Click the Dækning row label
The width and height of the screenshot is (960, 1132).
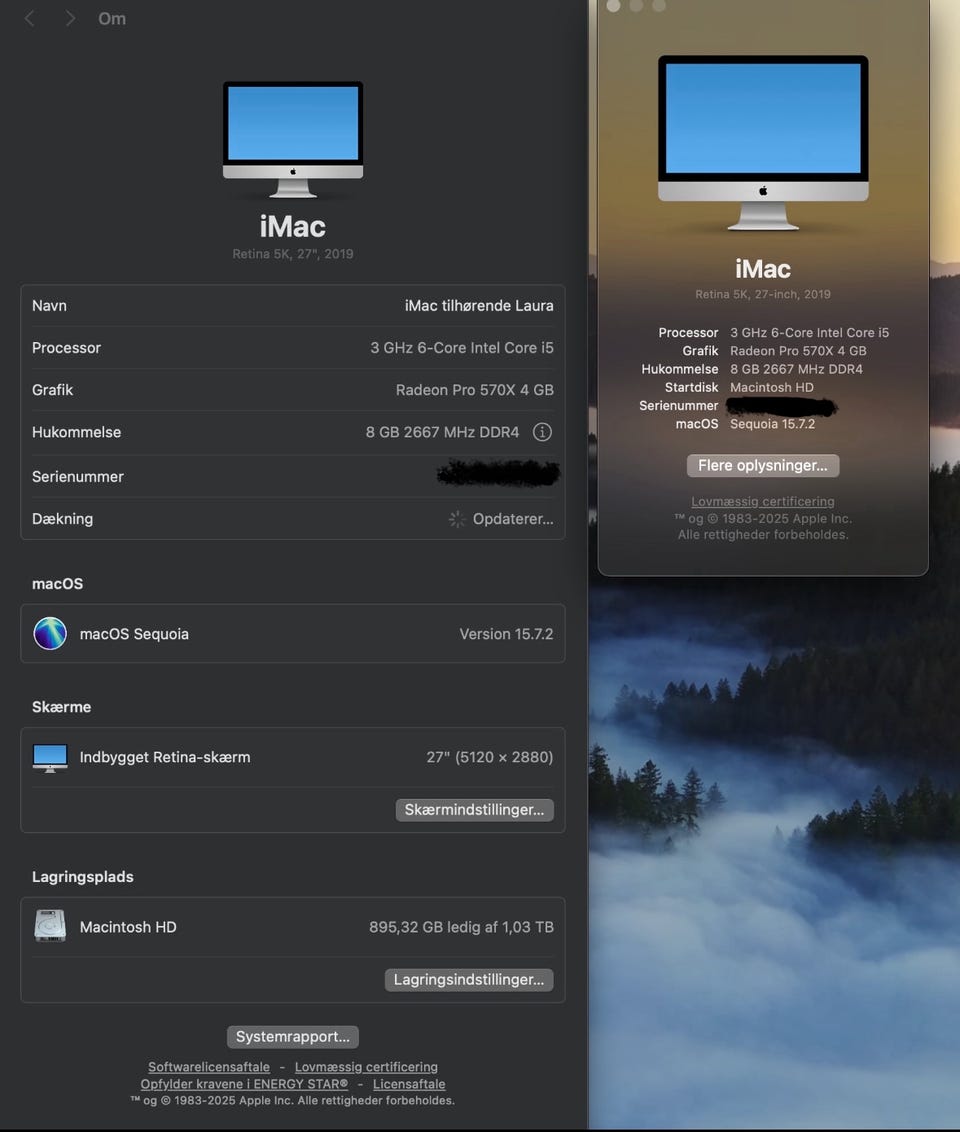[x=63, y=519]
